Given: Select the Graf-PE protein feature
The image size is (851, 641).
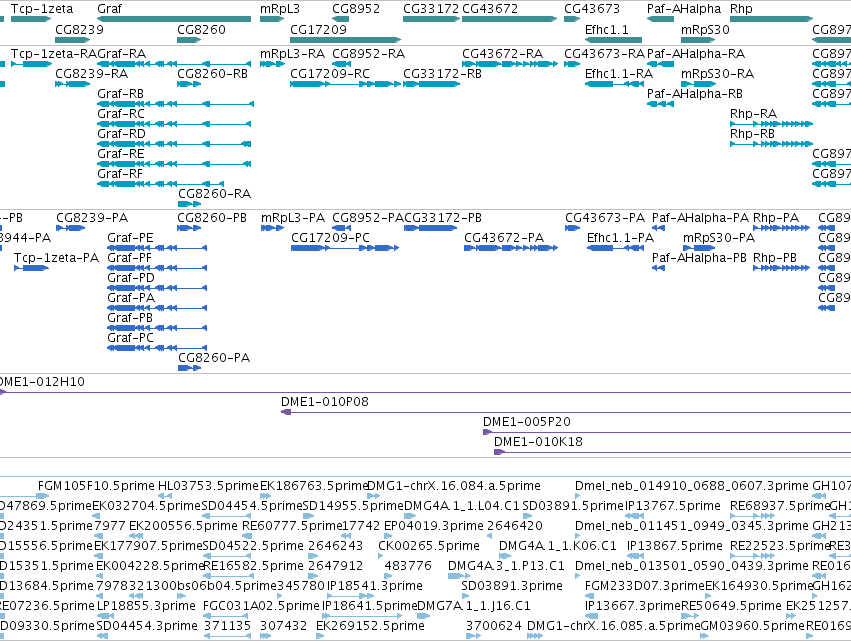Looking at the screenshot, I should [157, 248].
